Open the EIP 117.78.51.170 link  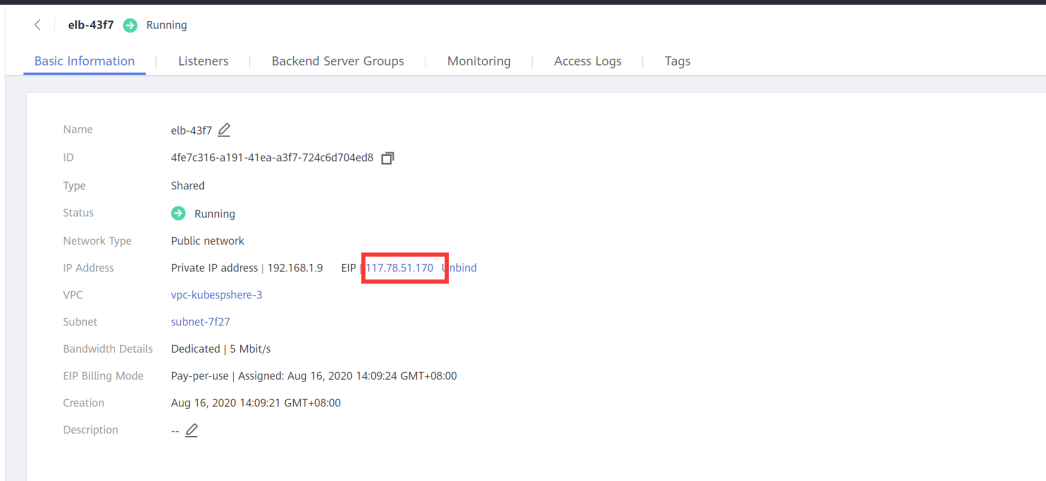tap(400, 268)
